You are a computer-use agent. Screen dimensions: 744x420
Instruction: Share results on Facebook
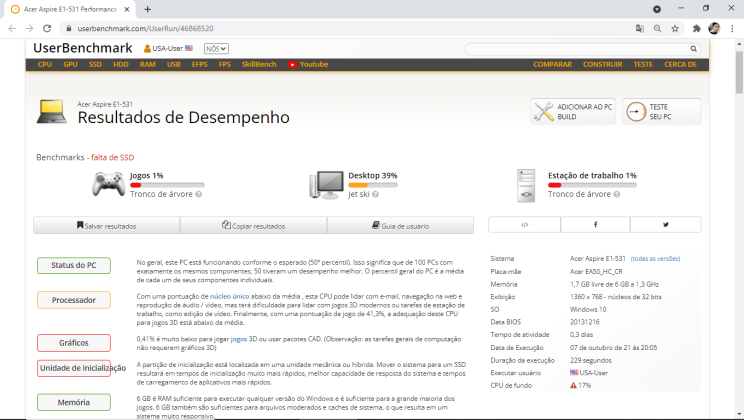click(595, 225)
